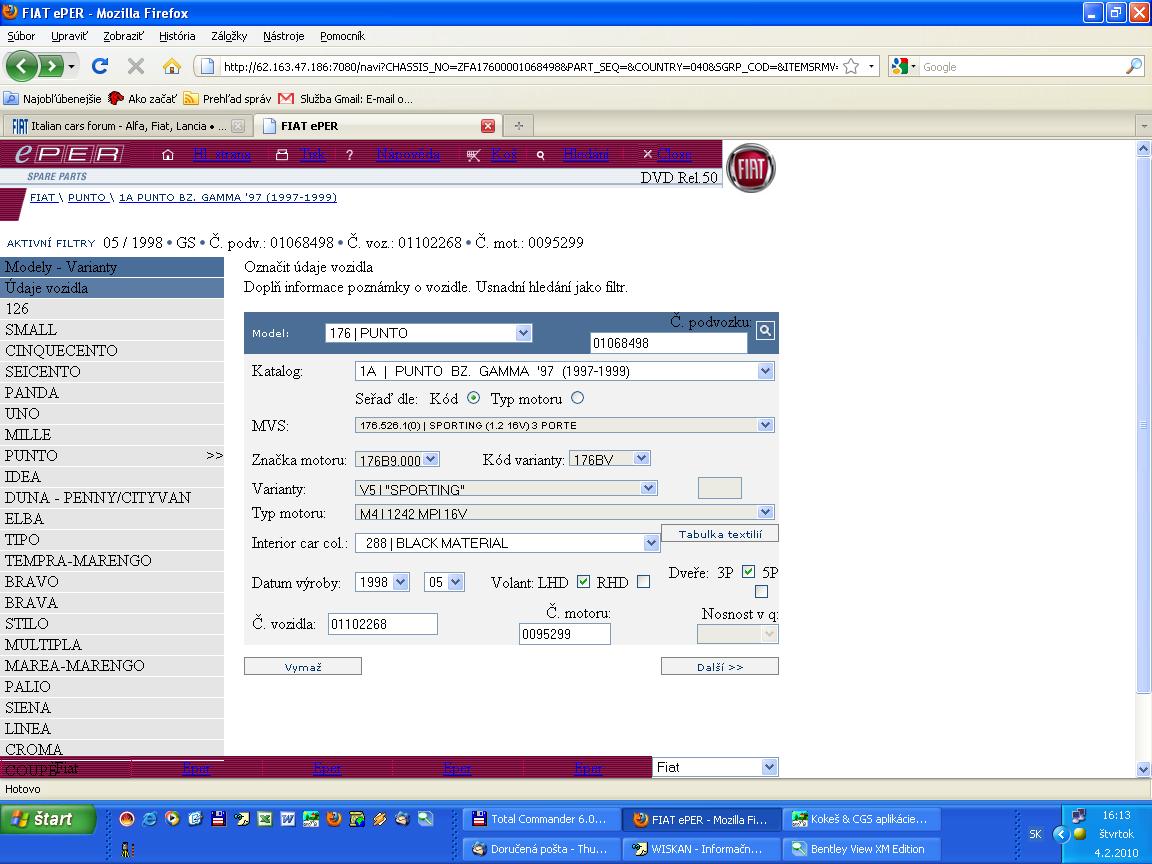The height and width of the screenshot is (864, 1152).
Task: Click the ePER home page icon
Action: click(x=168, y=155)
